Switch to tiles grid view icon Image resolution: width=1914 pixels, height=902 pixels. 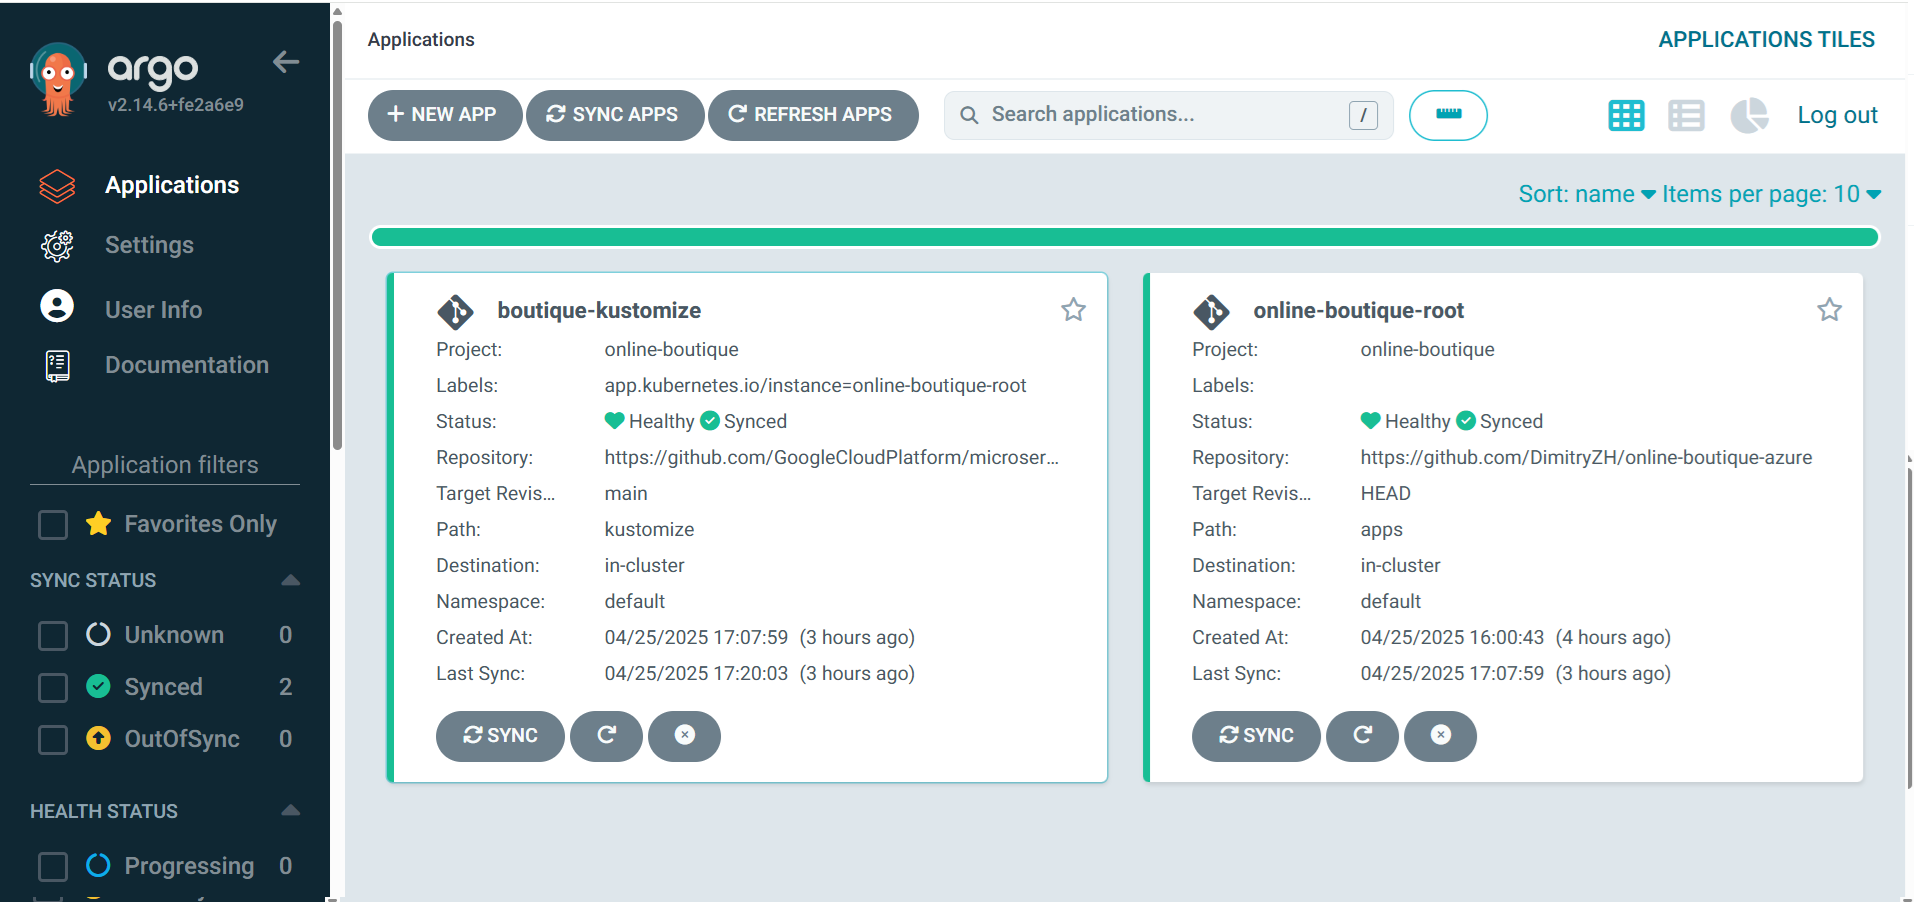tap(1626, 116)
